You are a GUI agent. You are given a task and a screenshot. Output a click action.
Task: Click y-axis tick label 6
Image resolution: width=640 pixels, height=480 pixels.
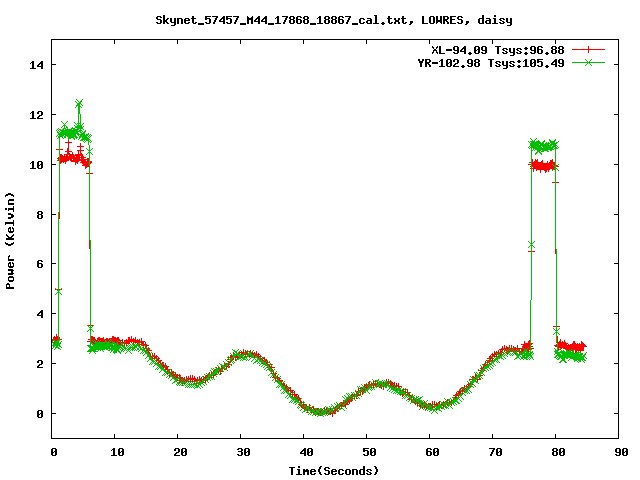tap(40, 264)
